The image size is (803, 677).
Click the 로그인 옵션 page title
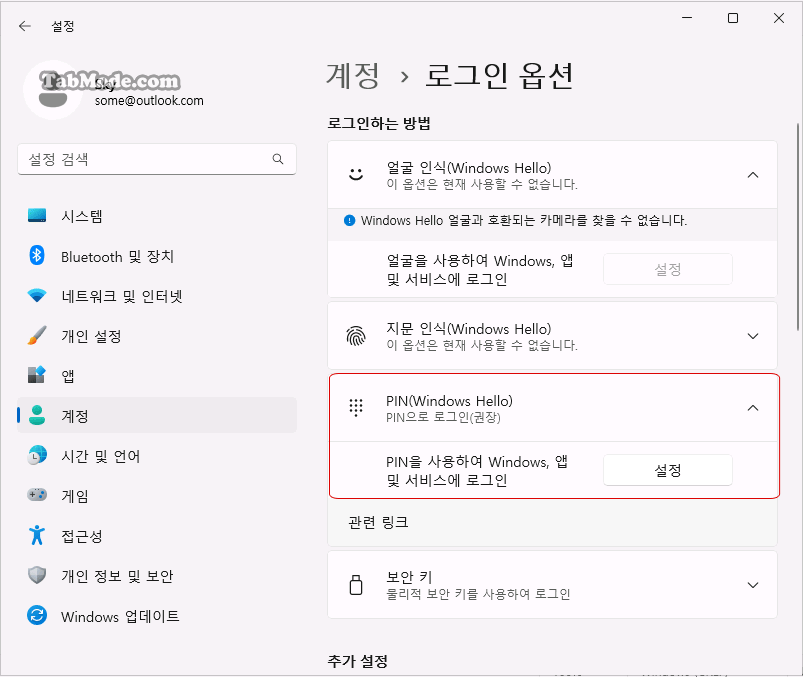[499, 76]
